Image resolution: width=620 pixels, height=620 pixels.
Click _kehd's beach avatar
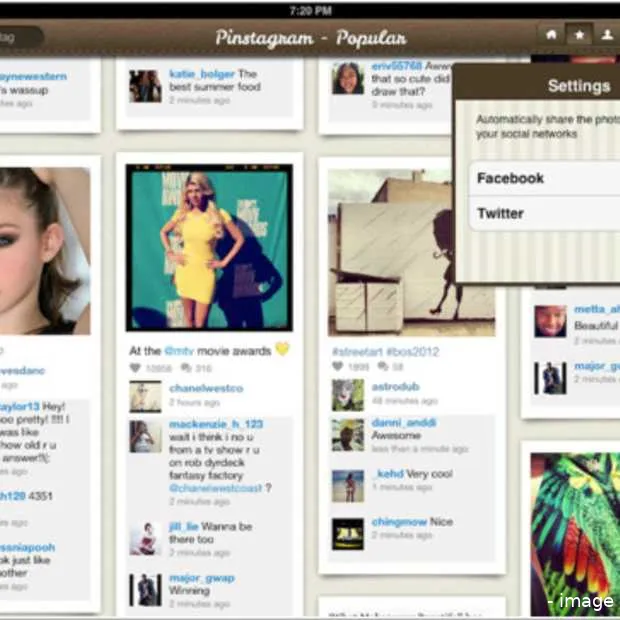click(348, 486)
